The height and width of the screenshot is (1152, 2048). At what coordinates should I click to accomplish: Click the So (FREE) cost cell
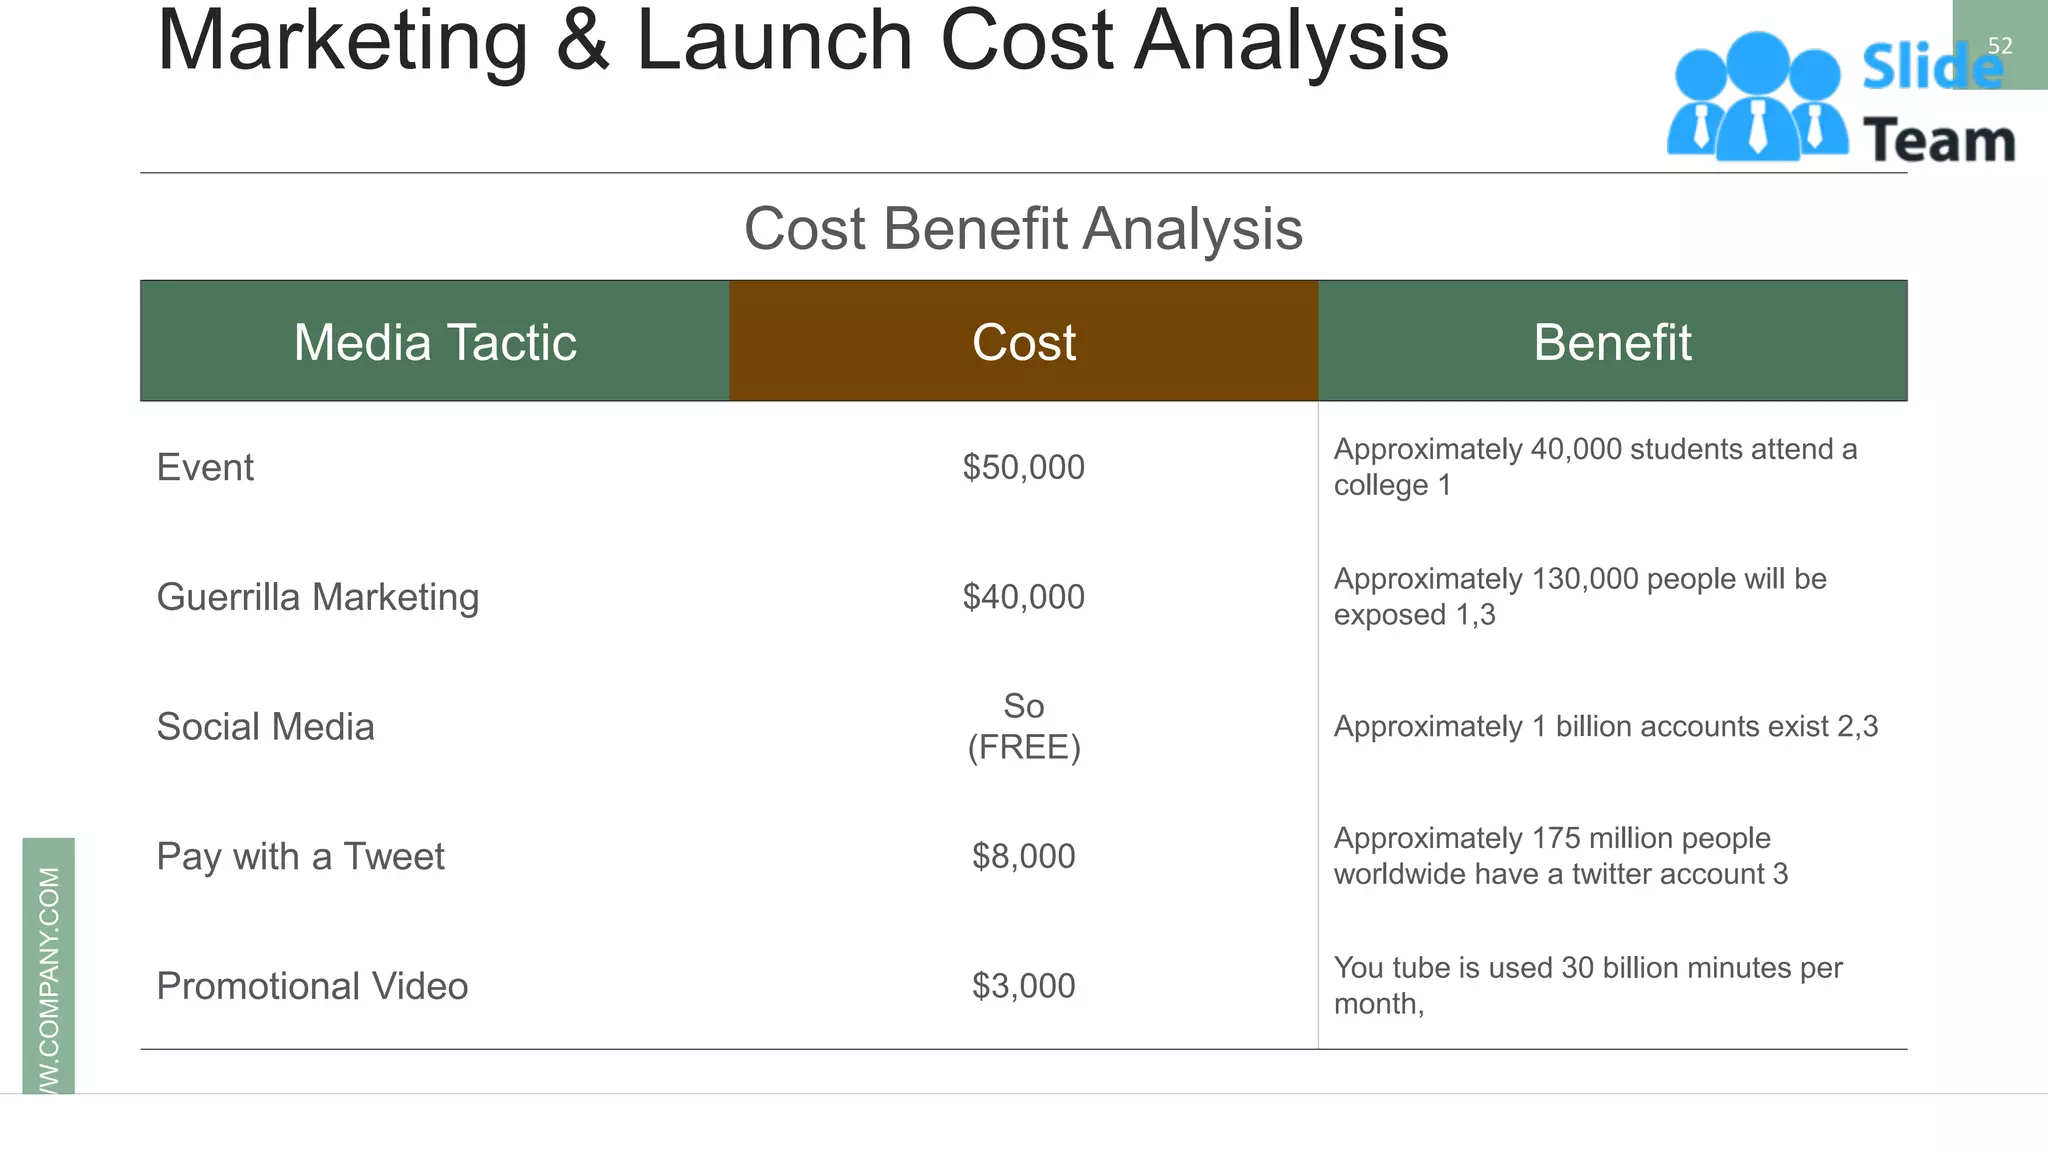tap(1024, 727)
